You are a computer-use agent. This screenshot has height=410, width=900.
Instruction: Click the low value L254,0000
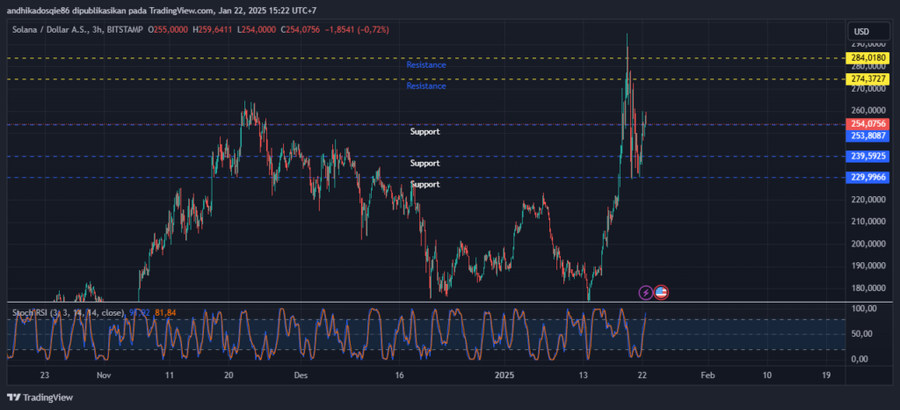pyautogui.click(x=257, y=29)
